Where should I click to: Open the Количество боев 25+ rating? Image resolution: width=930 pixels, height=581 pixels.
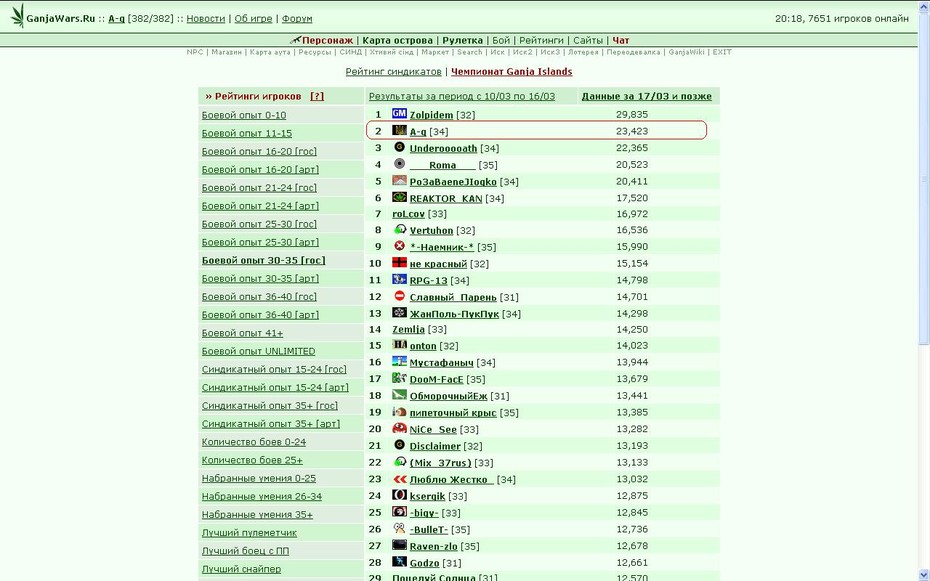[252, 460]
